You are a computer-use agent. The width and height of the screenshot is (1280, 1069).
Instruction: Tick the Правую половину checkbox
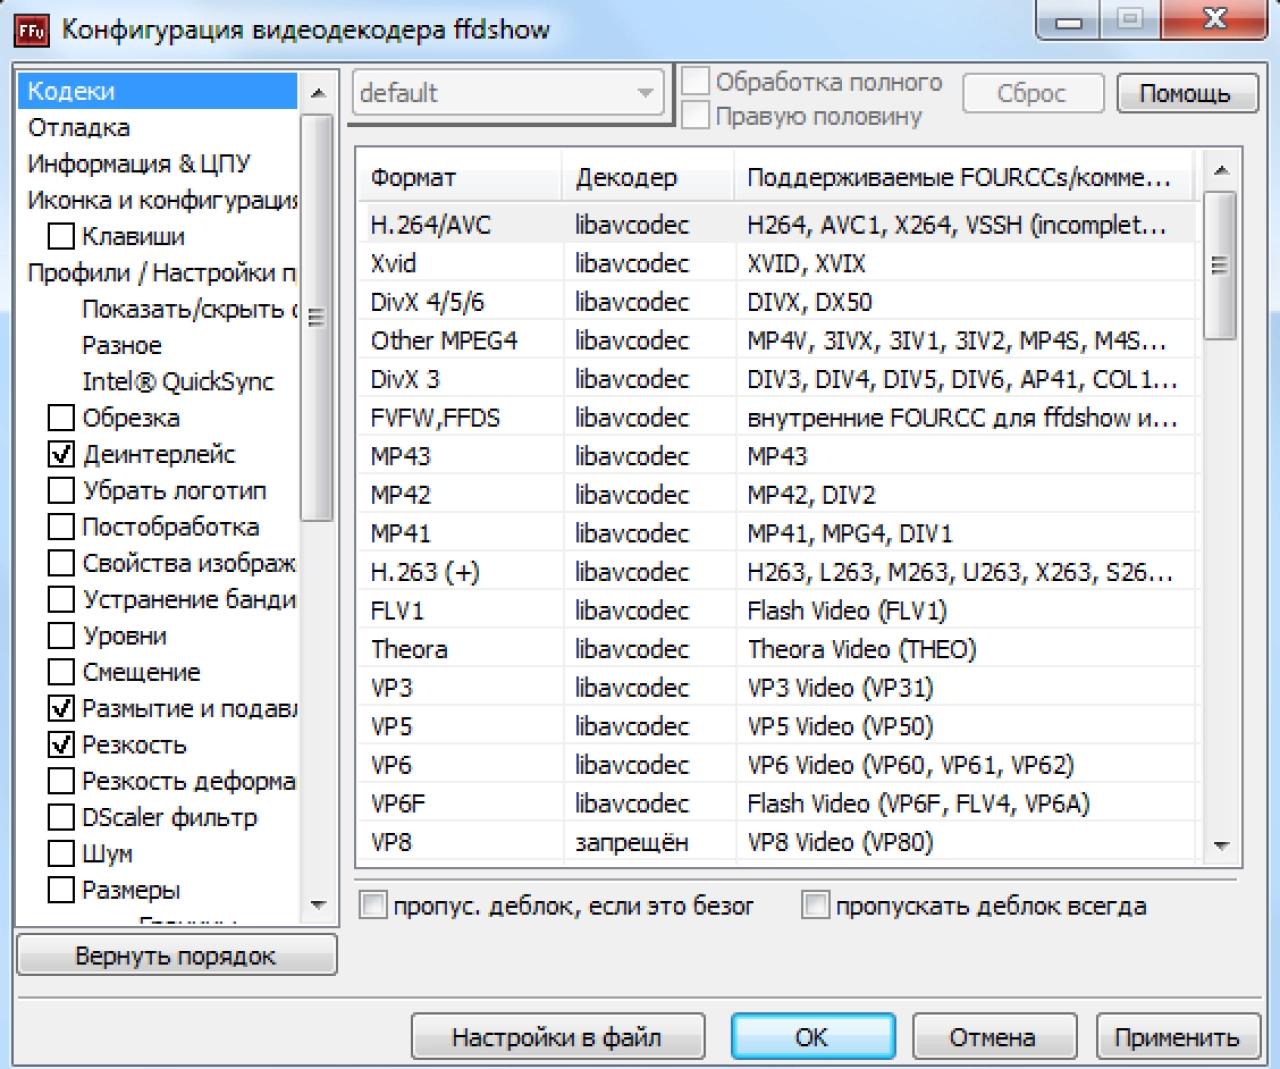696,115
